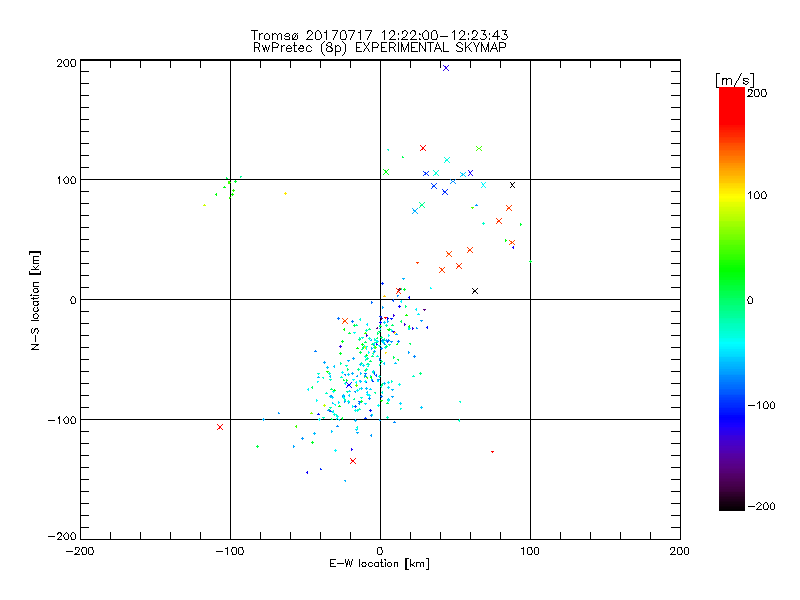Image resolution: width=800 pixels, height=600 pixels.
Task: Click the plot title 'Tromsø 20170717 12:22:00-12:23:43'
Action: [379, 35]
